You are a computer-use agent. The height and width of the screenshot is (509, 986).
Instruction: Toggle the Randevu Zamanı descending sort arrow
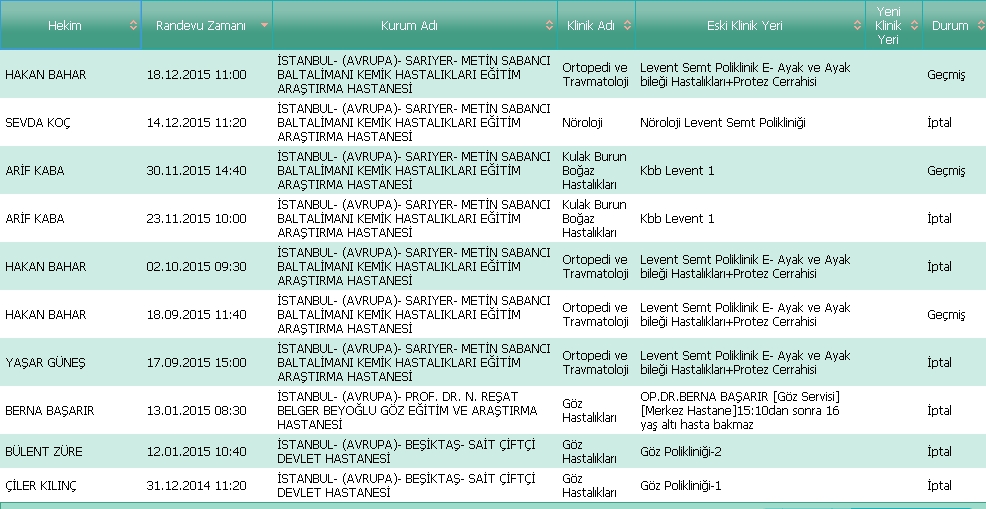[x=264, y=25]
